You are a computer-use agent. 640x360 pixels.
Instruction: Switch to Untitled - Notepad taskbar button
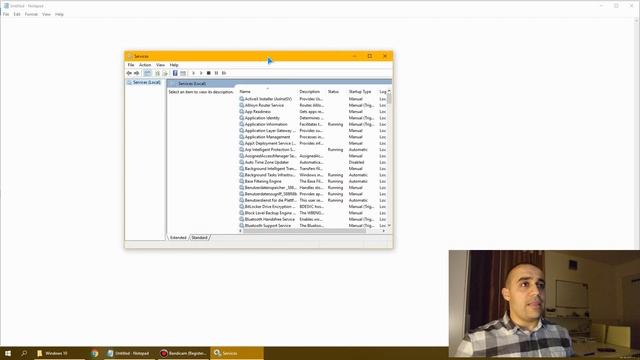(129, 353)
